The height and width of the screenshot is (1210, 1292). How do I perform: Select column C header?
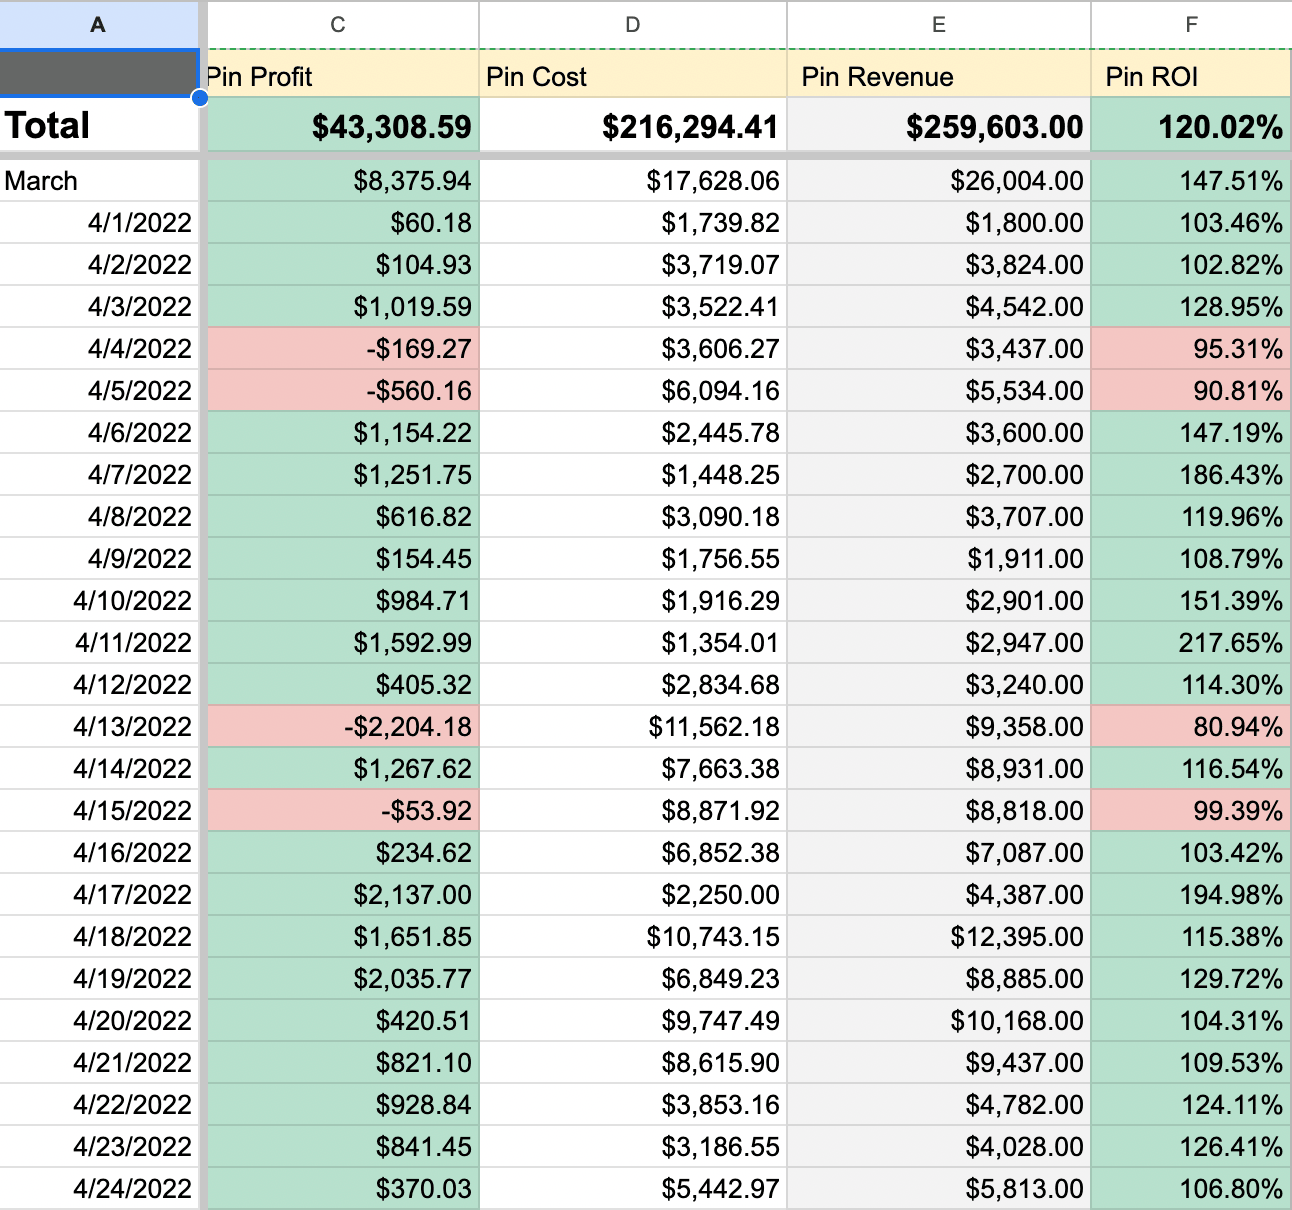tap(338, 25)
